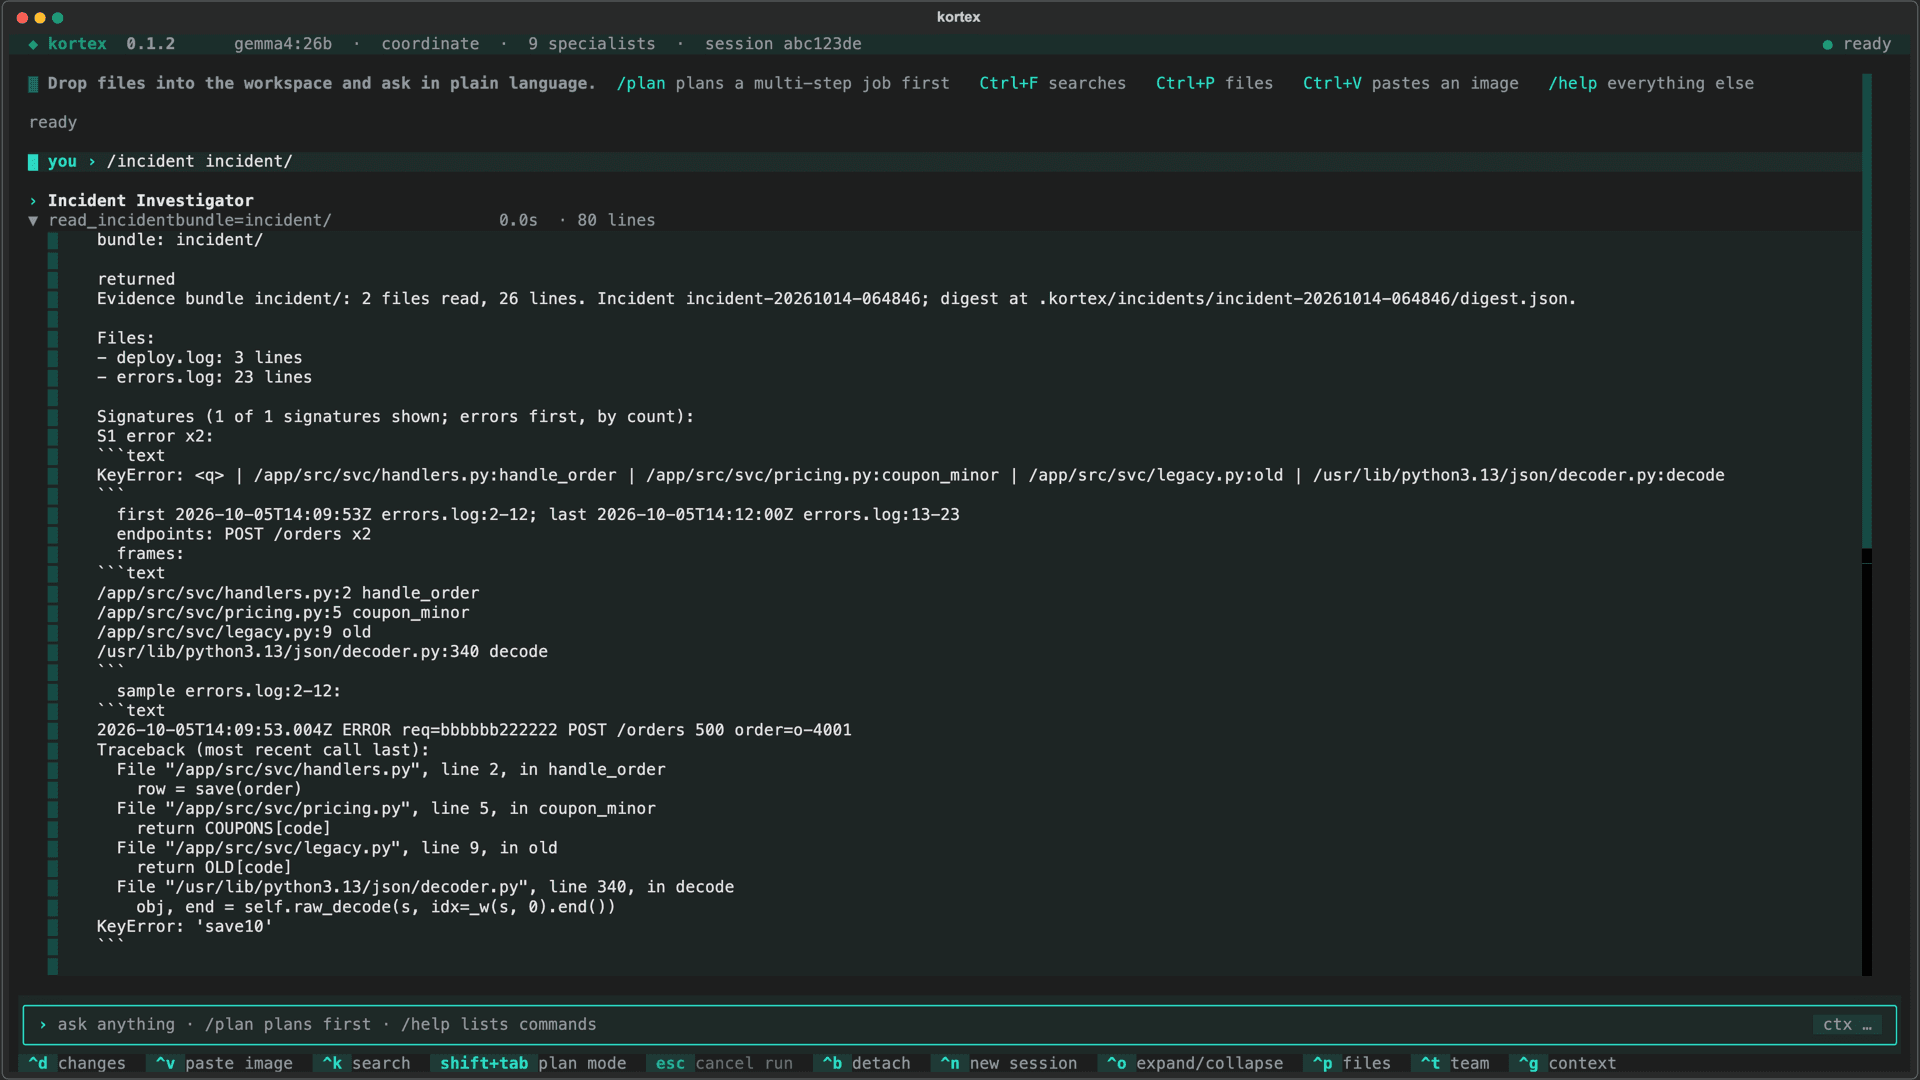1920x1080 pixels.
Task: Click the kortex diamond logo icon
Action: tap(33, 44)
